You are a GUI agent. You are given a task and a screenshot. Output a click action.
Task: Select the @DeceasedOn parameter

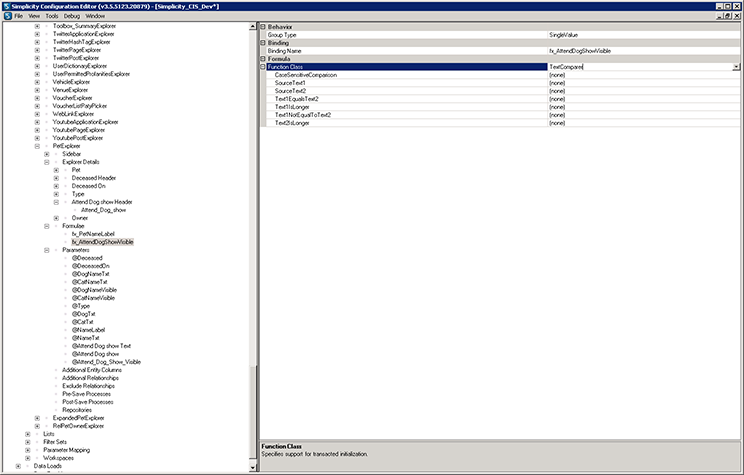click(x=90, y=266)
